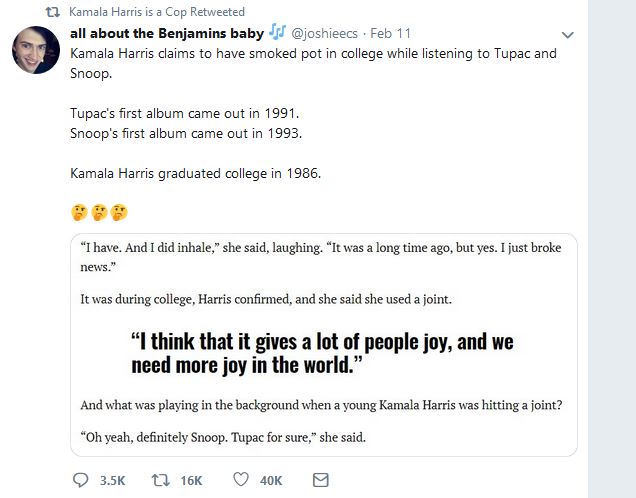Image resolution: width=636 pixels, height=498 pixels.
Task: Click display name "all about the Benjamins baby"
Action: coord(167,34)
